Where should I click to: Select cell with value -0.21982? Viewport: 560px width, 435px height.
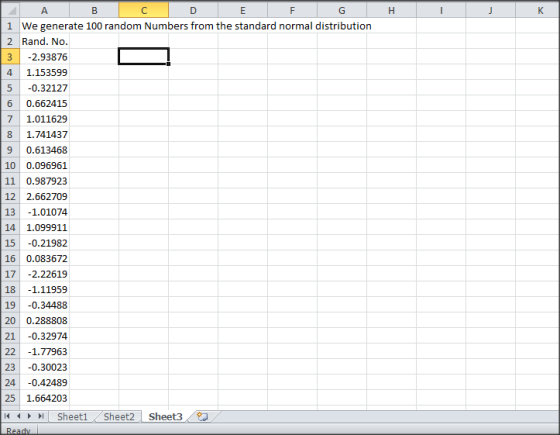(45, 243)
